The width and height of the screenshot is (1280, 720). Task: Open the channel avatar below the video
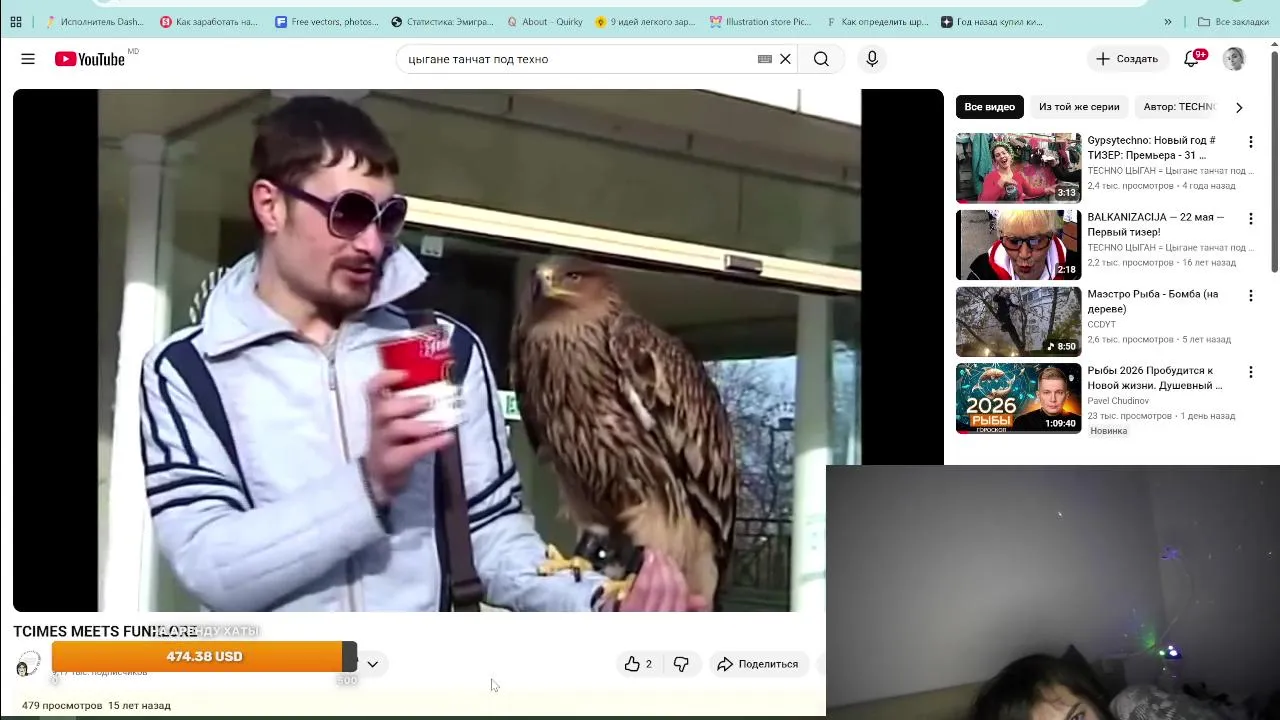(x=28, y=664)
